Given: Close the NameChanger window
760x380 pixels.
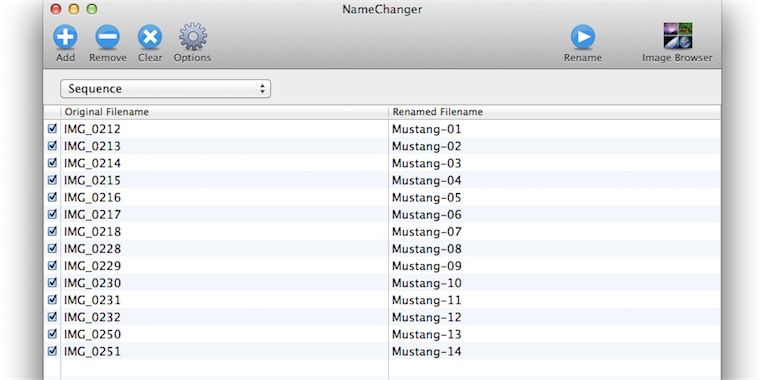Looking at the screenshot, I should [56, 9].
